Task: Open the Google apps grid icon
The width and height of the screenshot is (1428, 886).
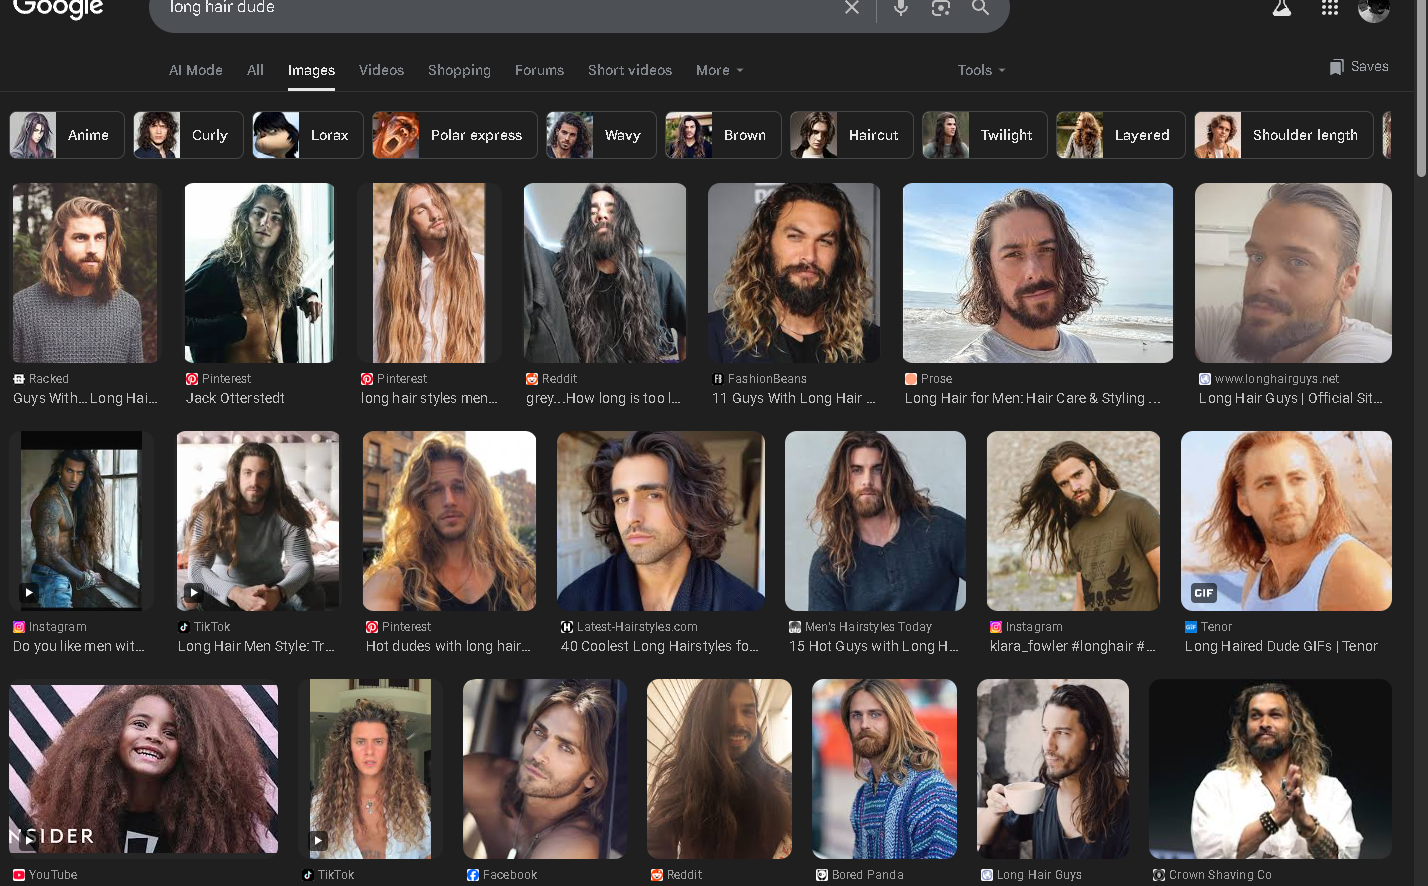Action: point(1329,9)
